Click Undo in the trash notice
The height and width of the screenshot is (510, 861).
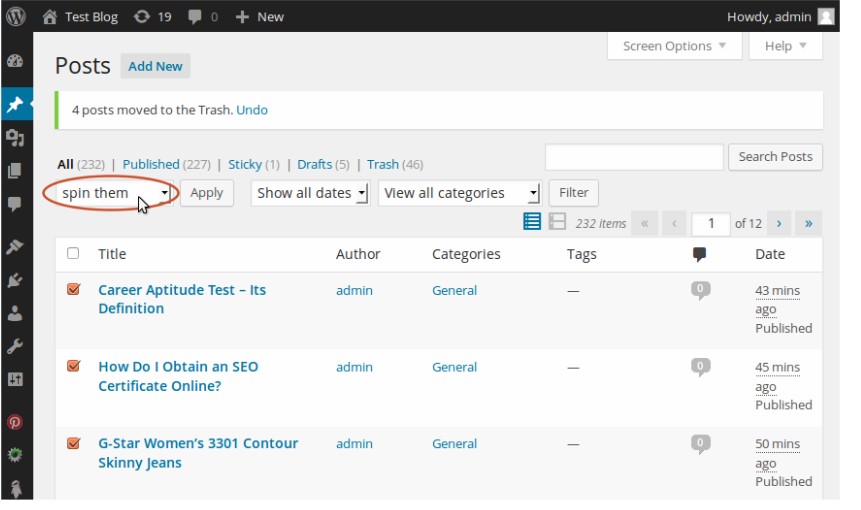pos(252,110)
